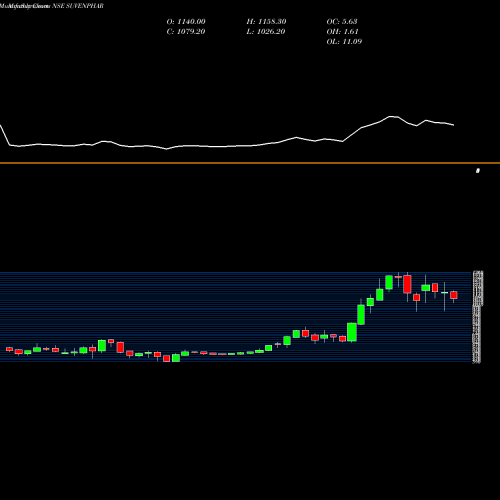Screen dimensions: 500x500
Task: Click the large red candle at the price peak
Action: [407, 284]
